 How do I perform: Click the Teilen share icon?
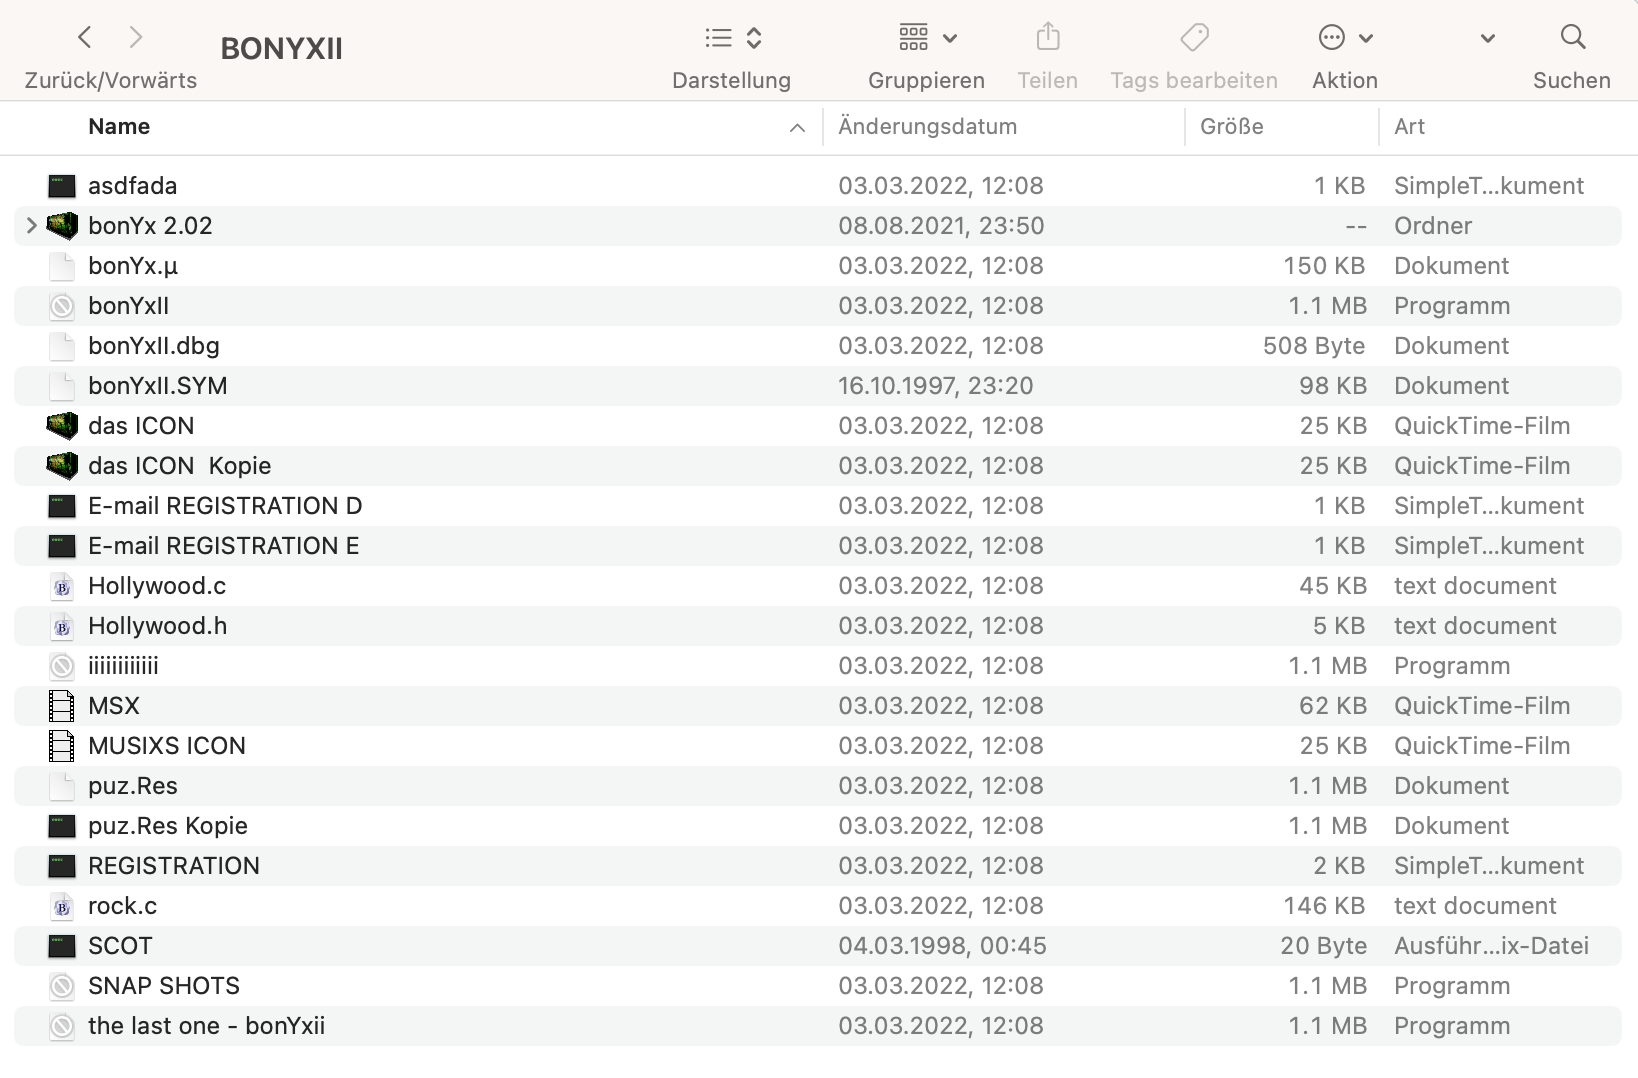coord(1047,38)
